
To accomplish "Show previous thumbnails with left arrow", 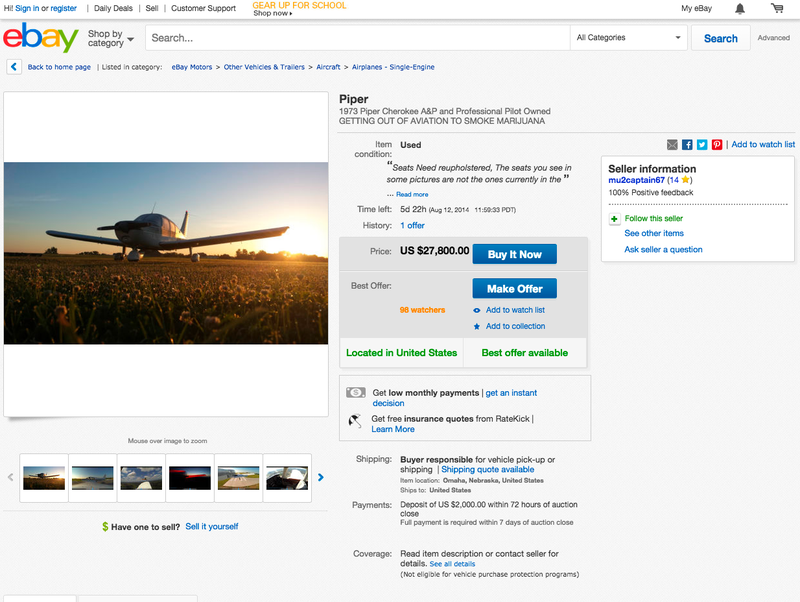I will [x=10, y=478].
